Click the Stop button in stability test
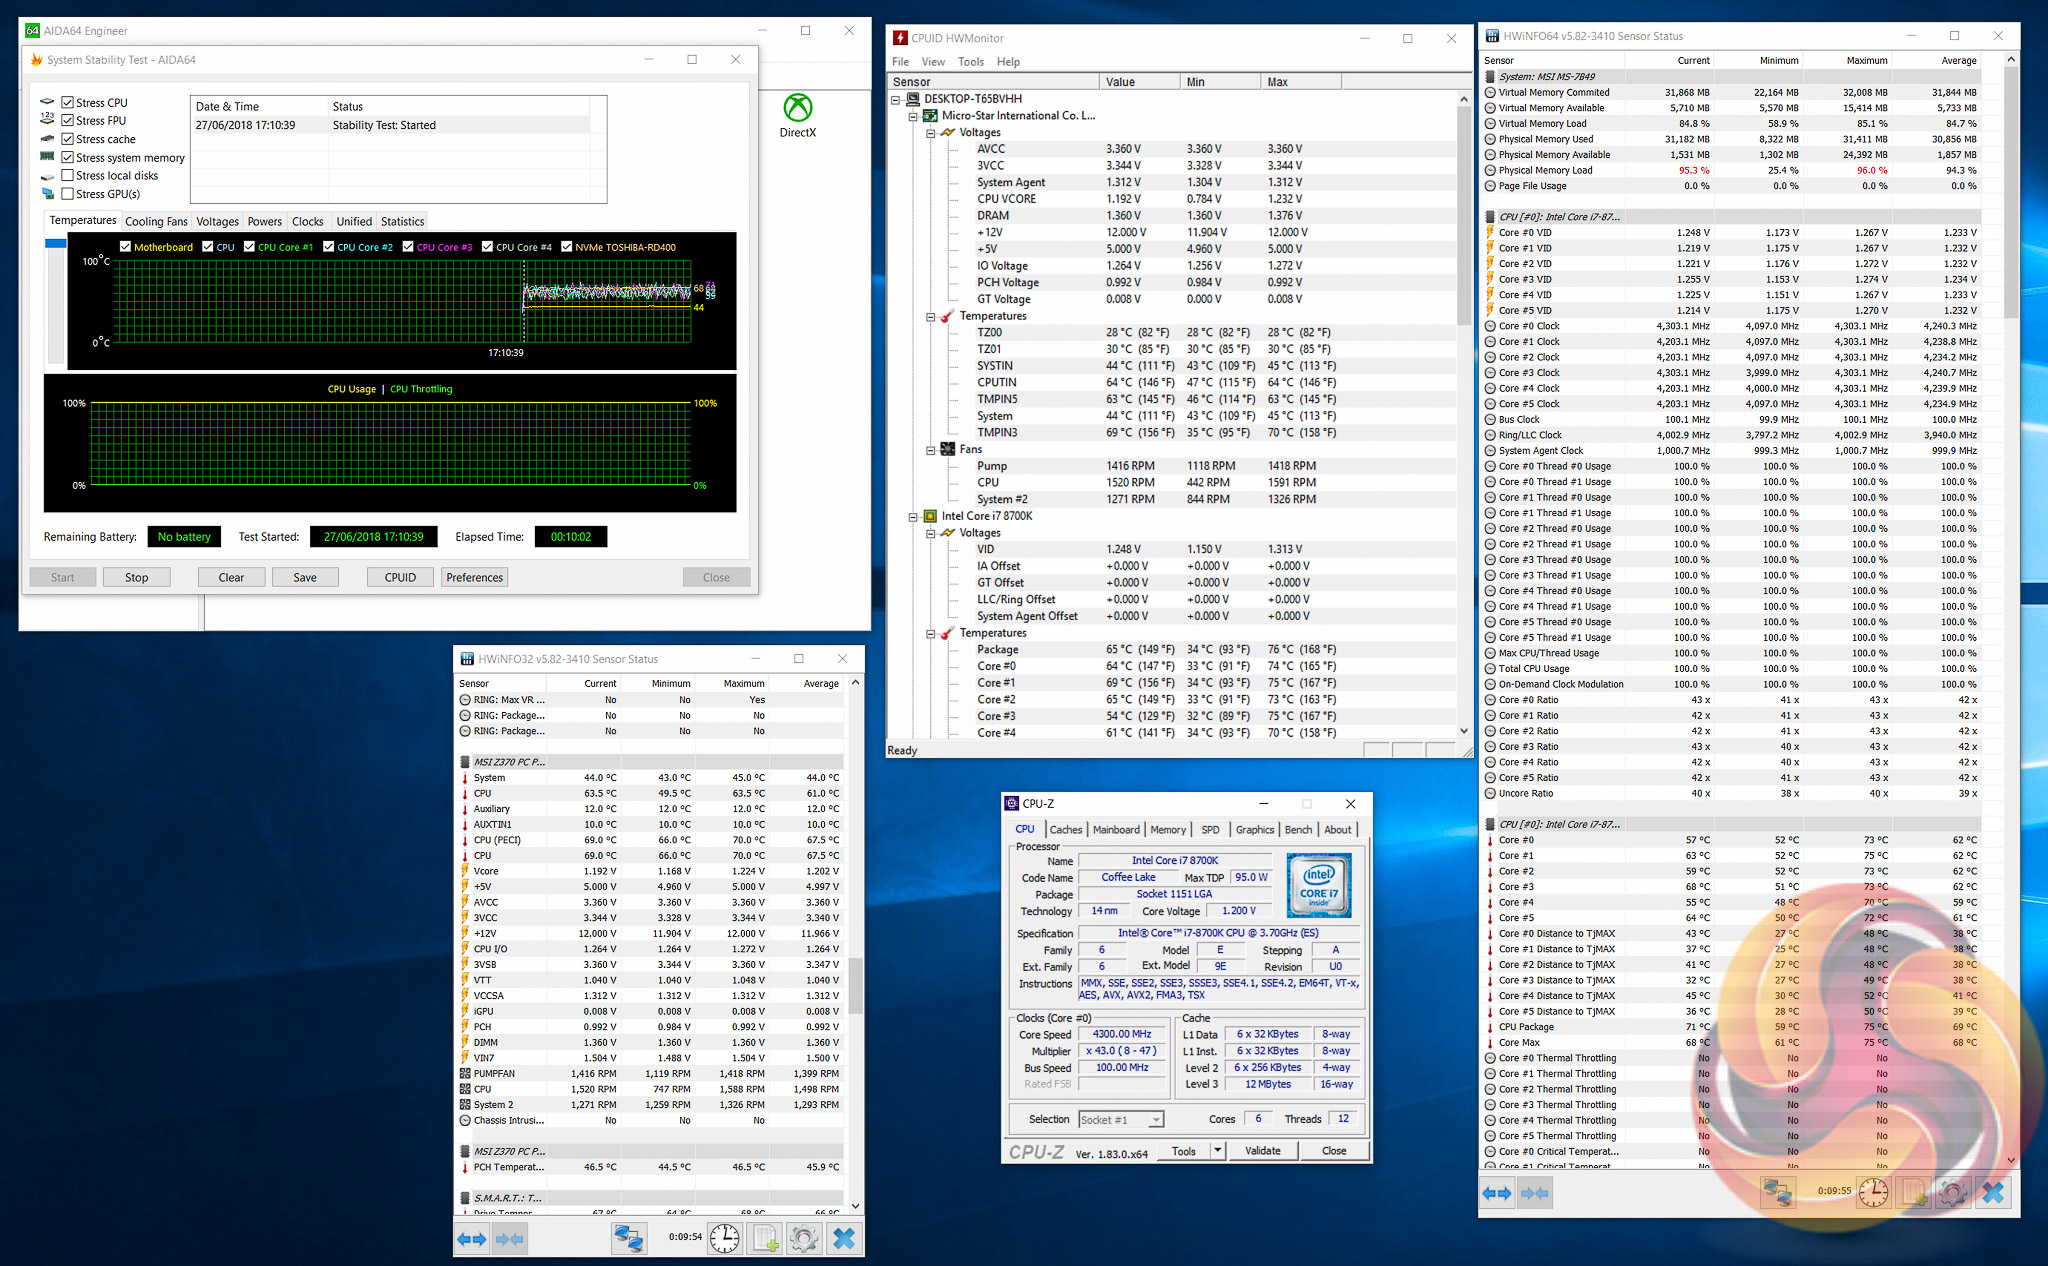Image resolution: width=2048 pixels, height=1266 pixels. pos(137,577)
